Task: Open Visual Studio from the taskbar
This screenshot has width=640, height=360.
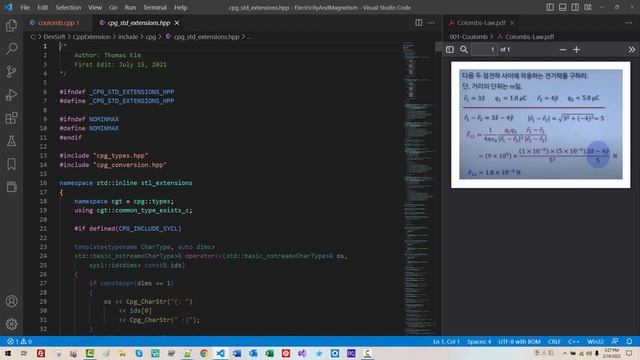Action: click(302, 353)
